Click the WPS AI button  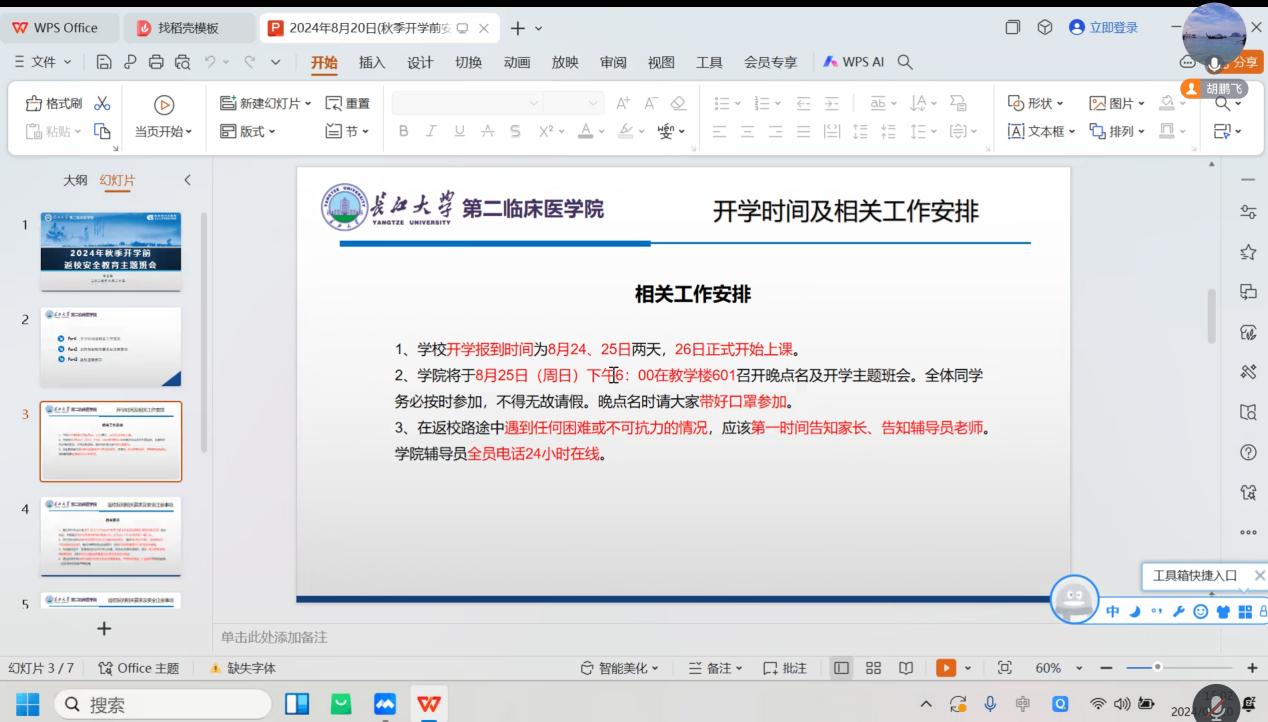(853, 62)
